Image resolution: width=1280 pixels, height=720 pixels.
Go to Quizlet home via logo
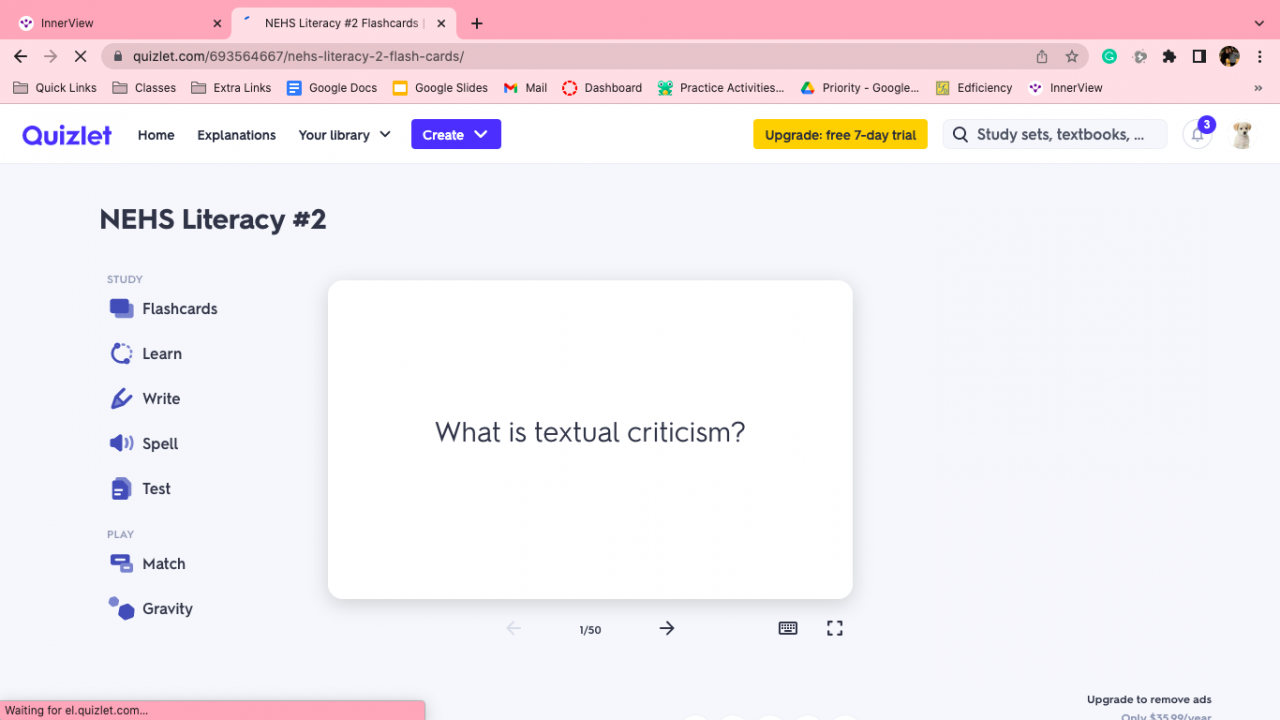(67, 135)
